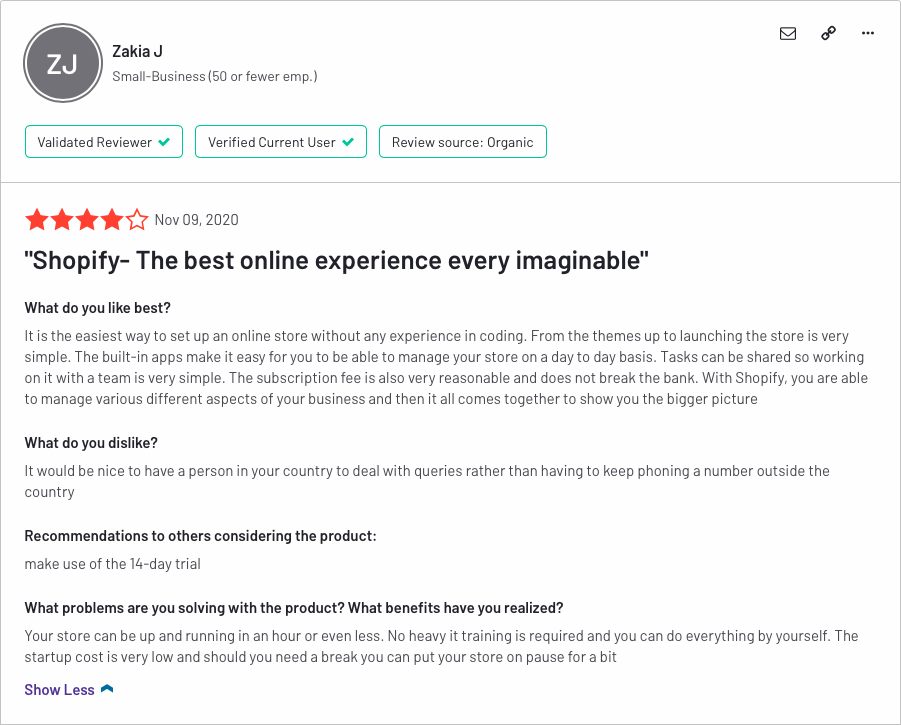The image size is (901, 725).
Task: Click the Validated Reviewer green checkmark
Action: [x=164, y=142]
